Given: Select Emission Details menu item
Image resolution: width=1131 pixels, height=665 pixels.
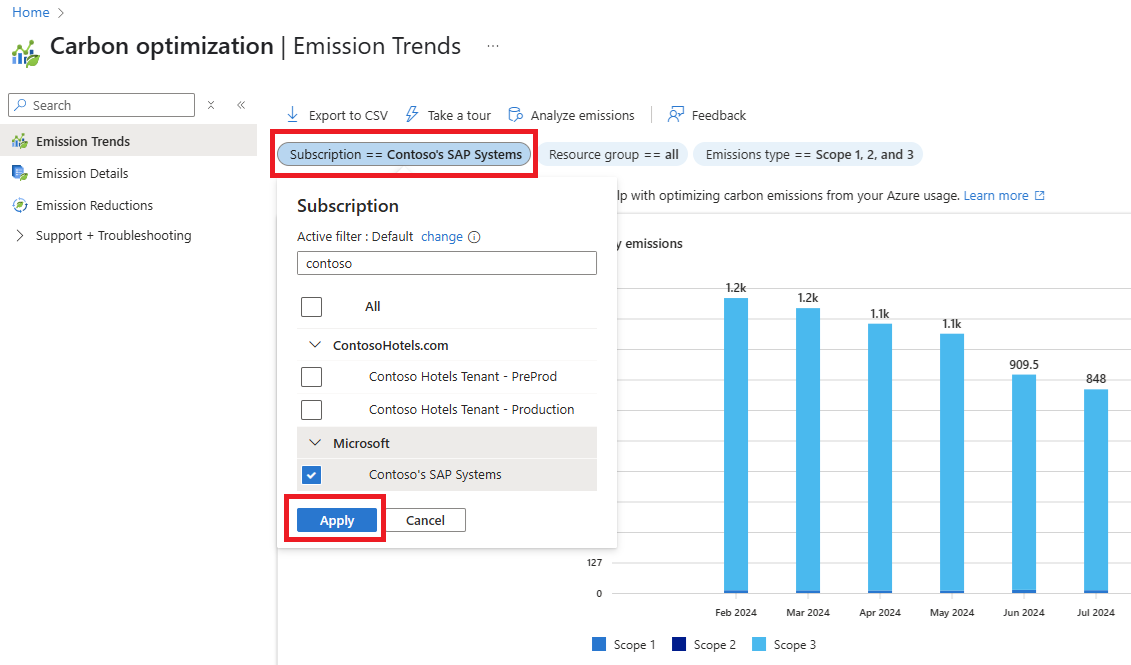Looking at the screenshot, I should pyautogui.click(x=128, y=173).
